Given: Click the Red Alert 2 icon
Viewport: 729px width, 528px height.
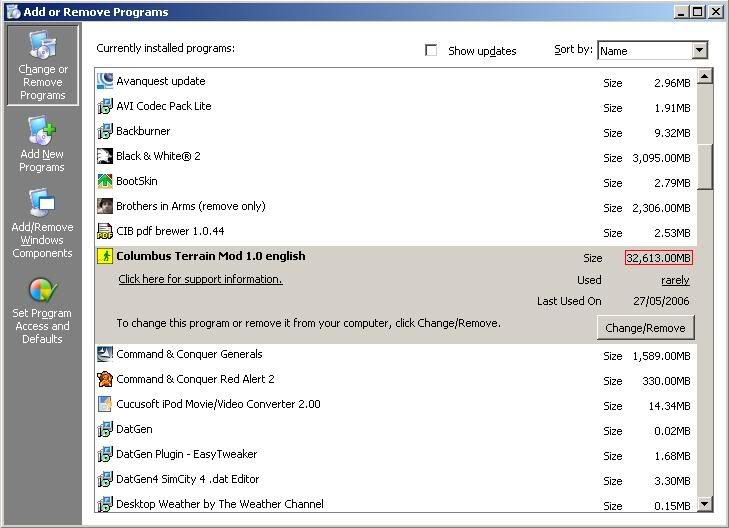Looking at the screenshot, I should pyautogui.click(x=105, y=379).
